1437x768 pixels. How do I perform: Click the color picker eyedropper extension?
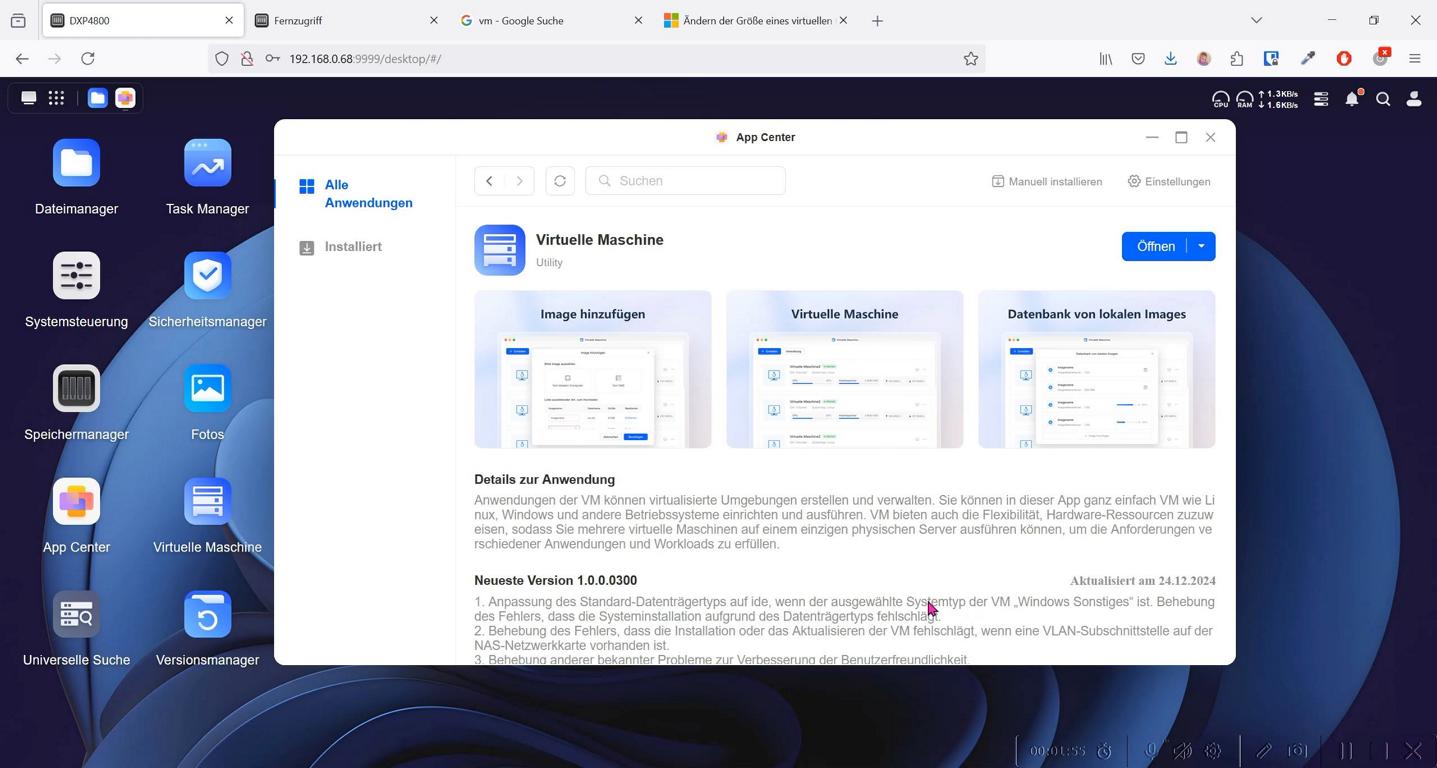pos(1307,59)
